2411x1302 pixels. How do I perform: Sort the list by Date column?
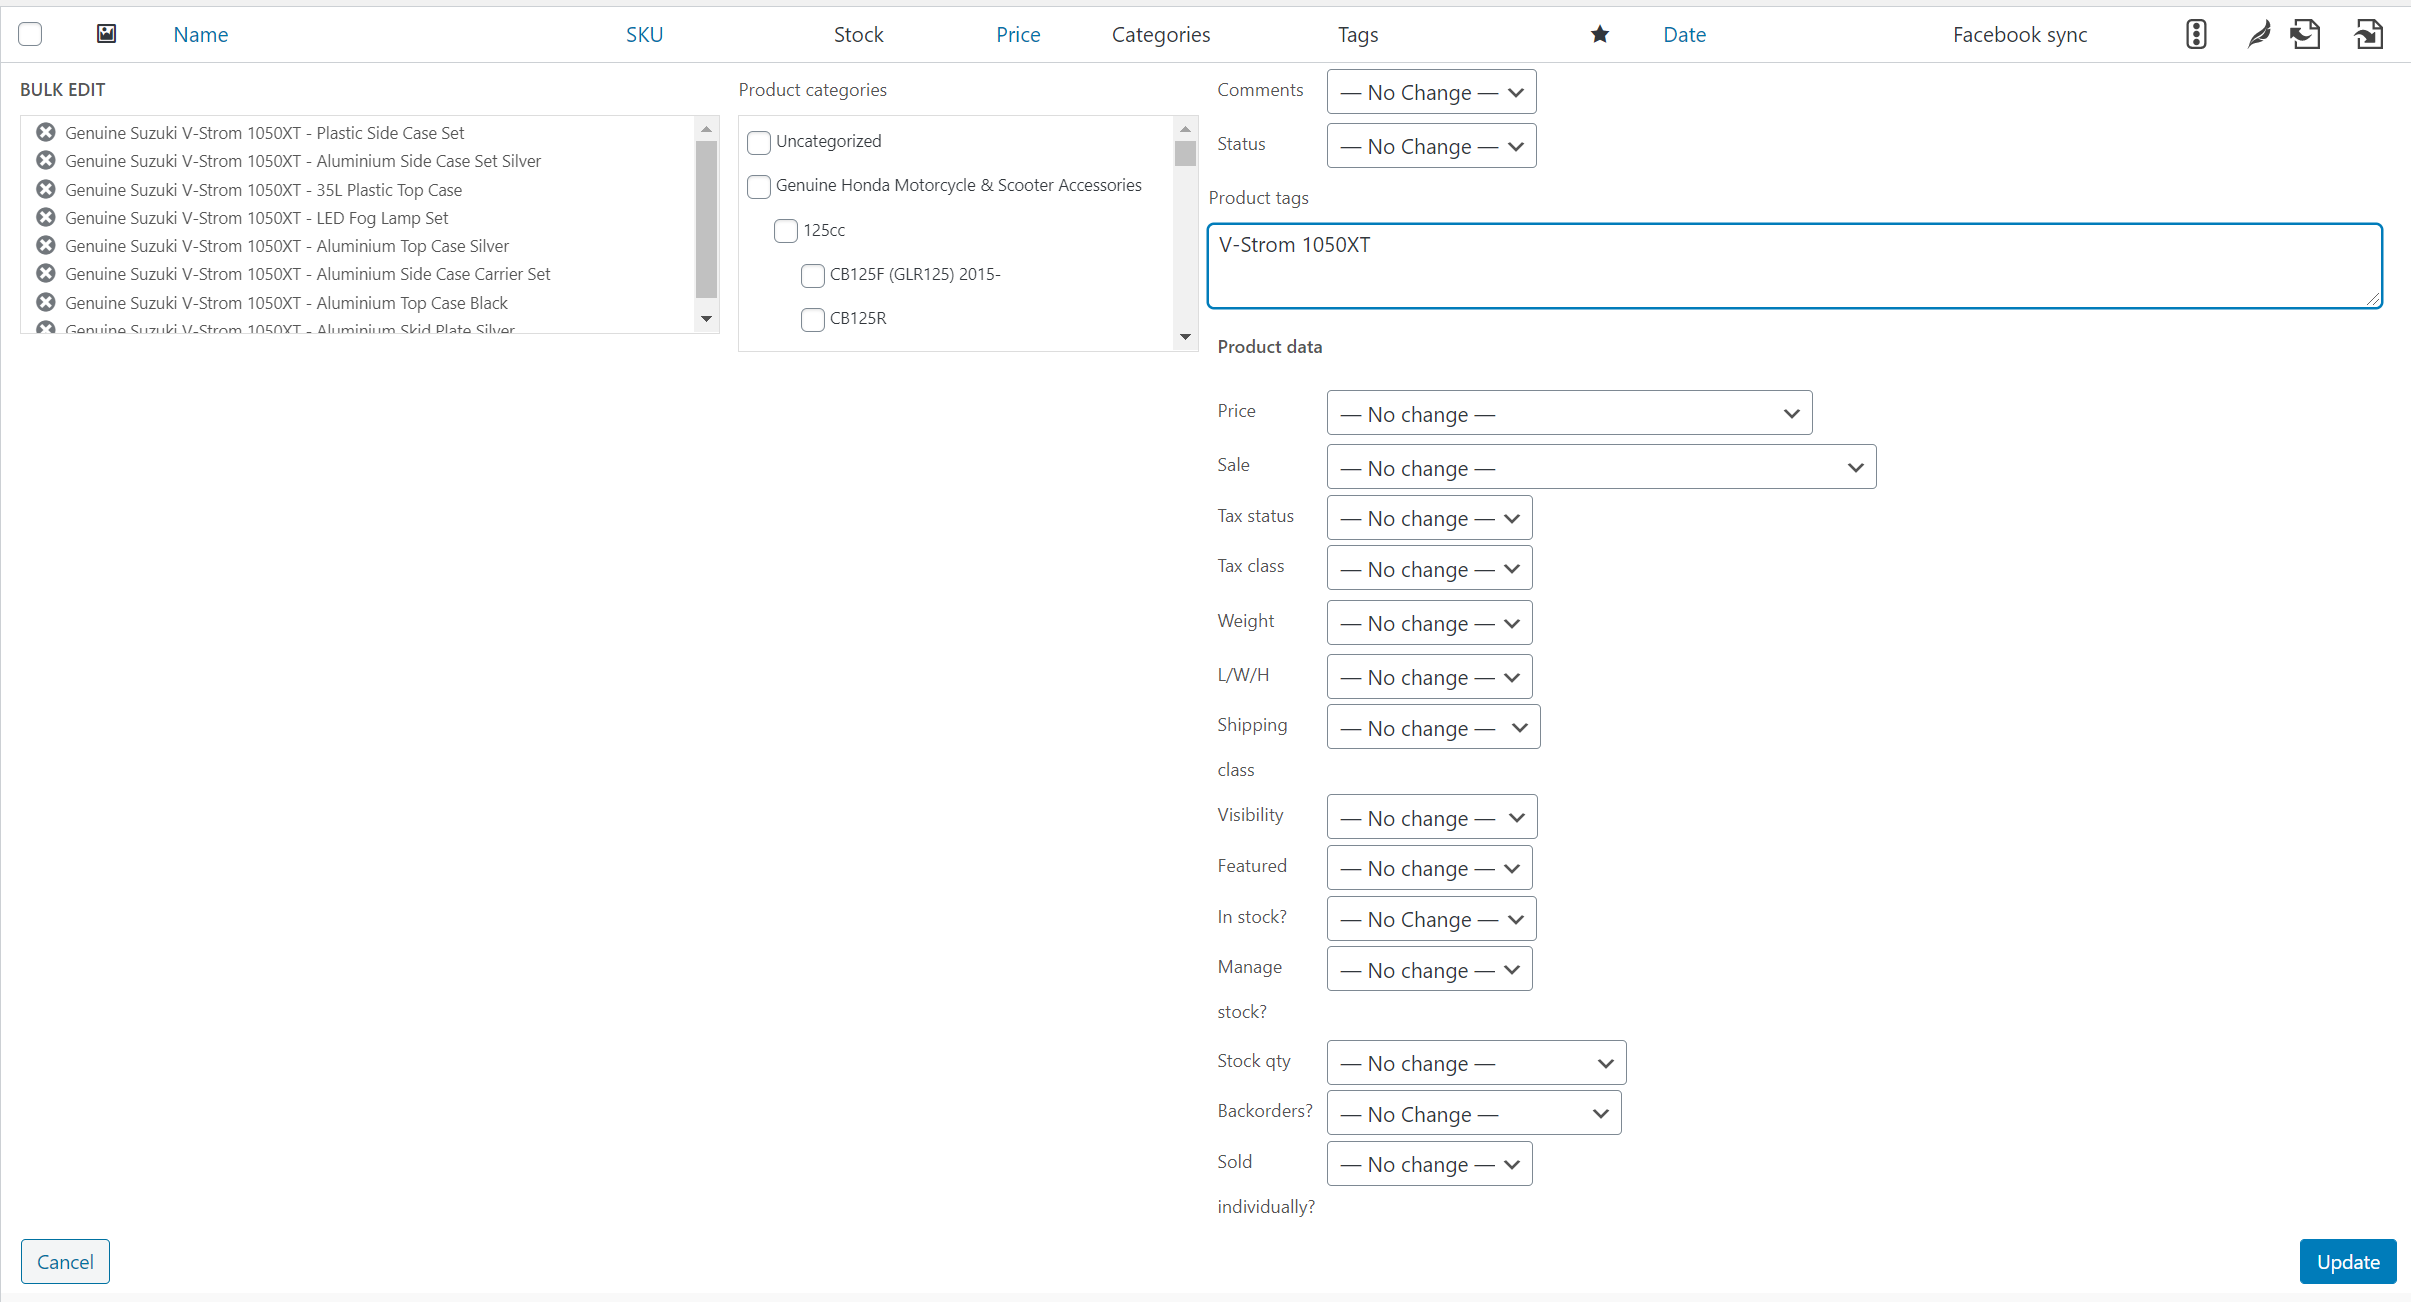[x=1684, y=35]
